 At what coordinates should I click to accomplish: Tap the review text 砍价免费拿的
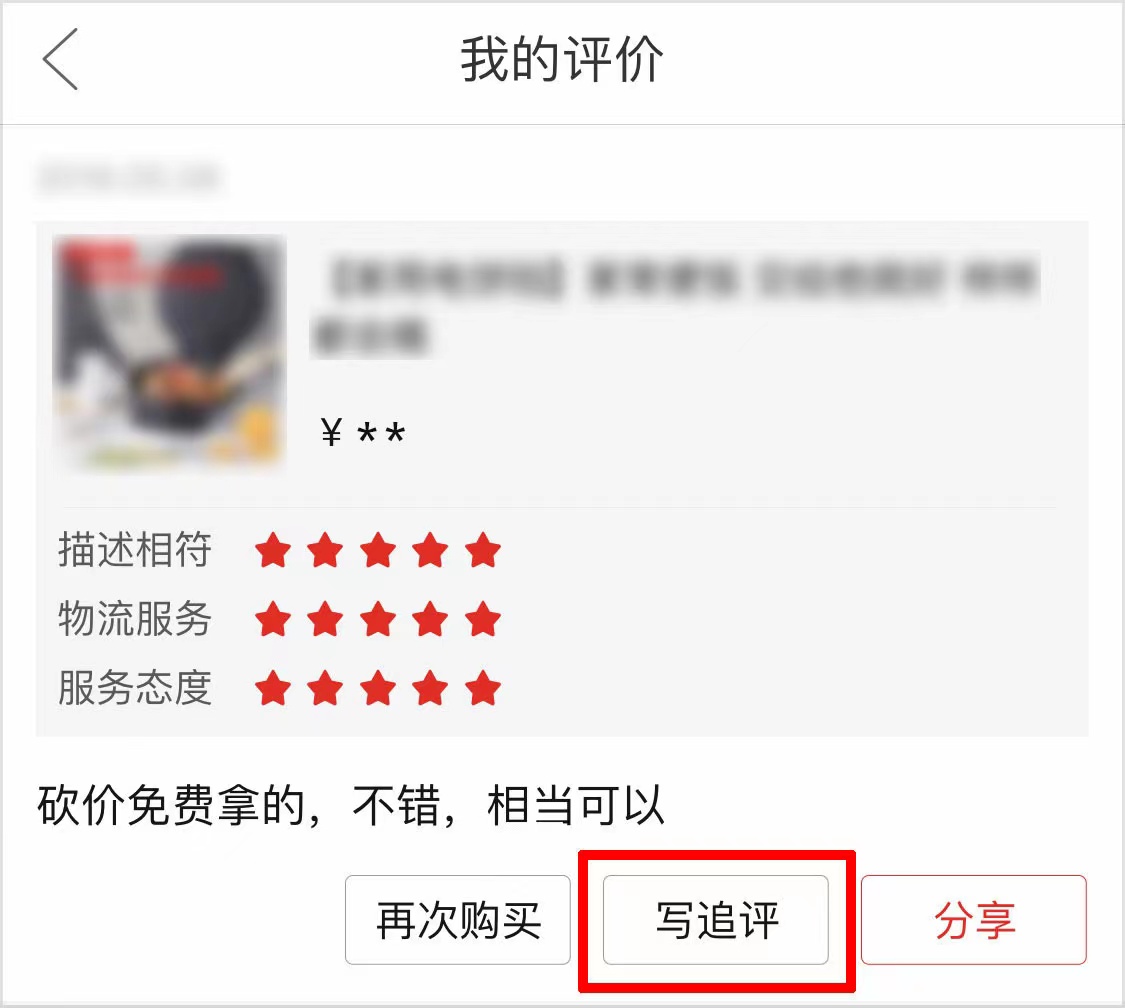click(x=172, y=806)
